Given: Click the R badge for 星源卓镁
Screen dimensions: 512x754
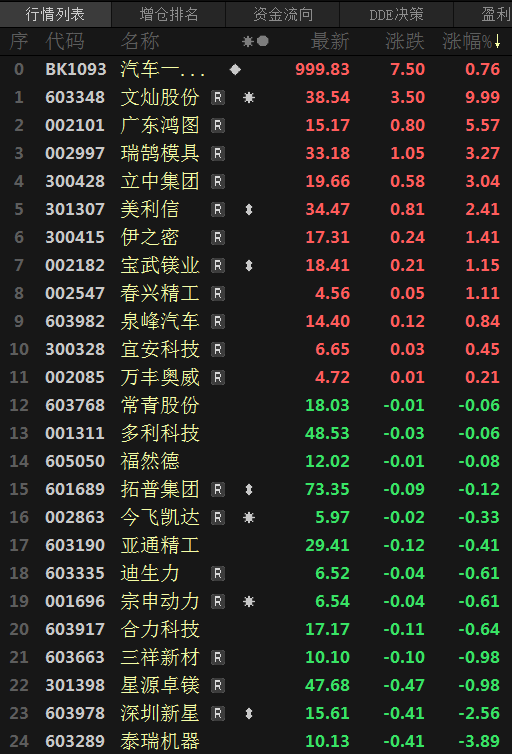Looking at the screenshot, I should click(218, 685).
